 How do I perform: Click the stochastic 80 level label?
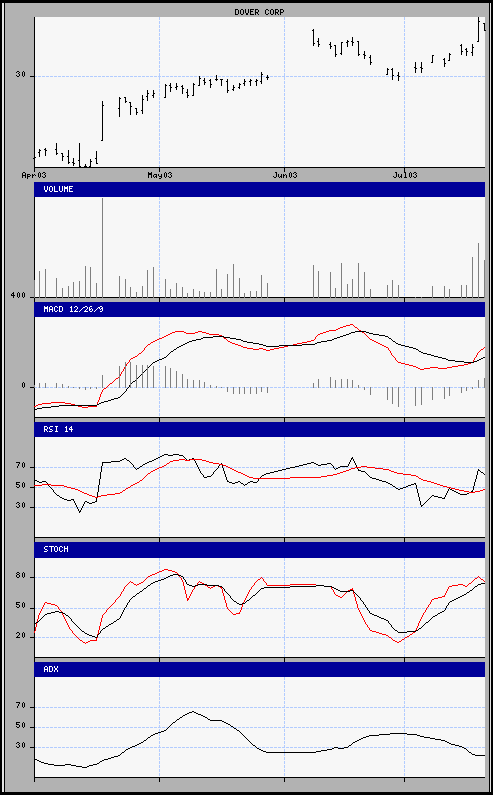[20, 576]
